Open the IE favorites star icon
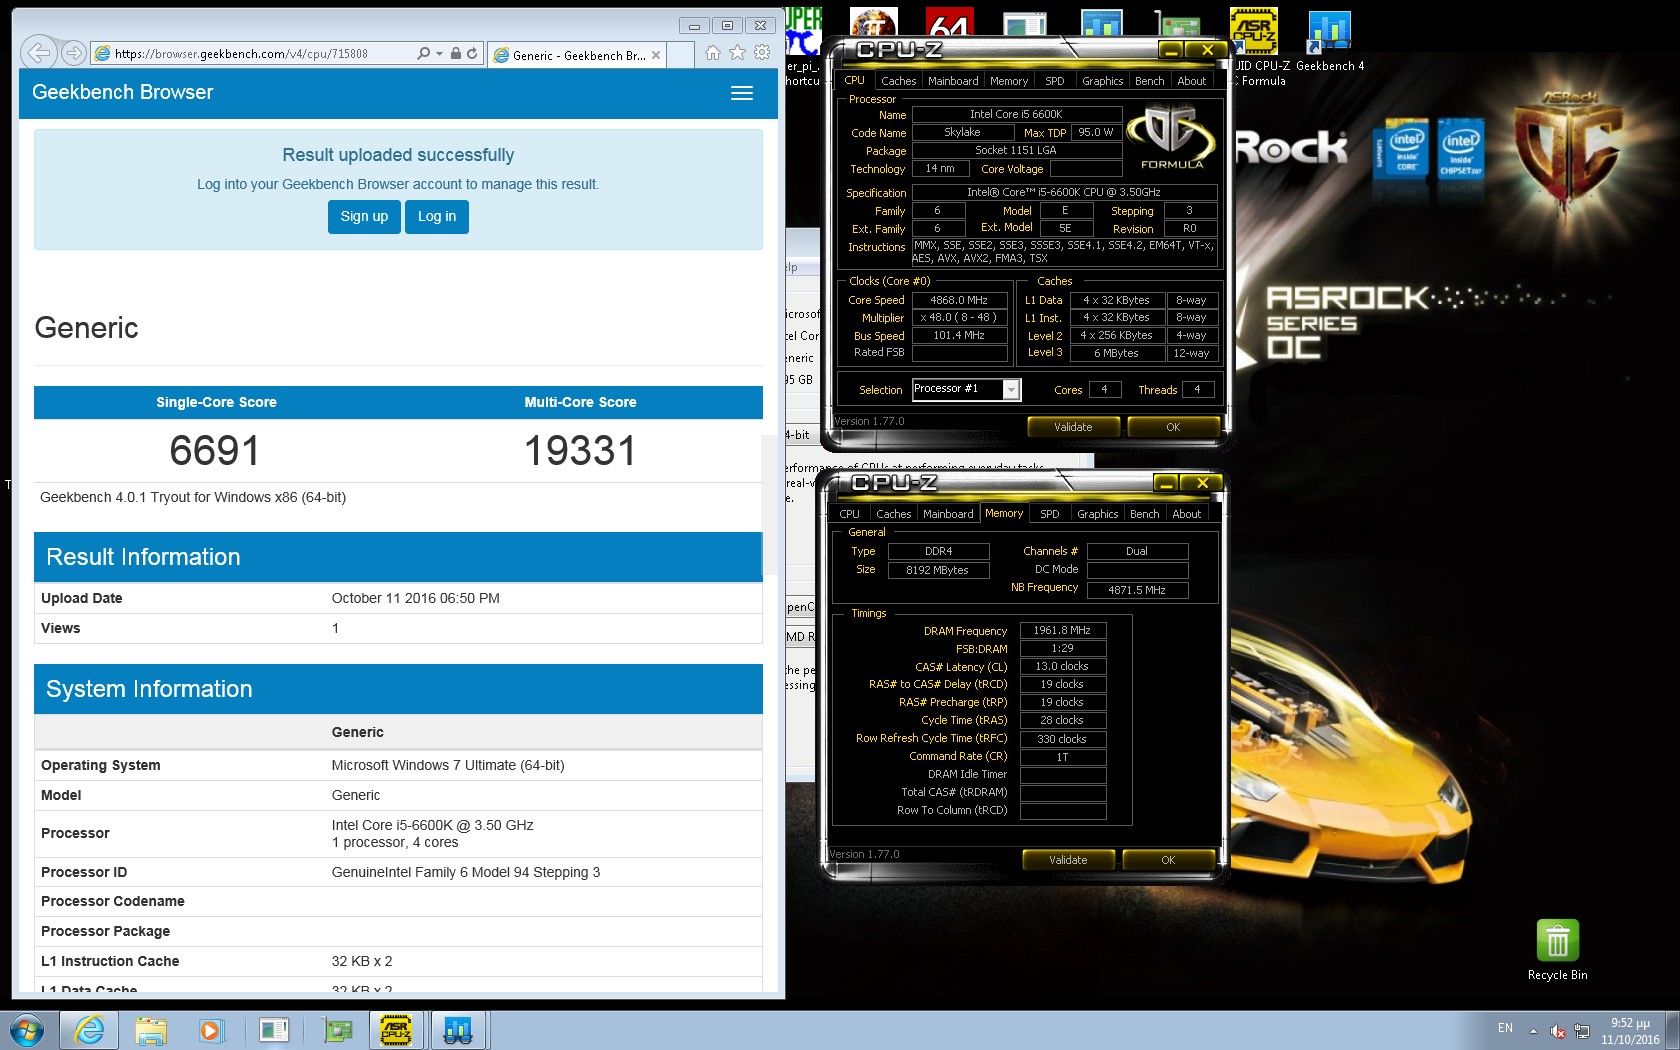1680x1050 pixels. pos(737,53)
